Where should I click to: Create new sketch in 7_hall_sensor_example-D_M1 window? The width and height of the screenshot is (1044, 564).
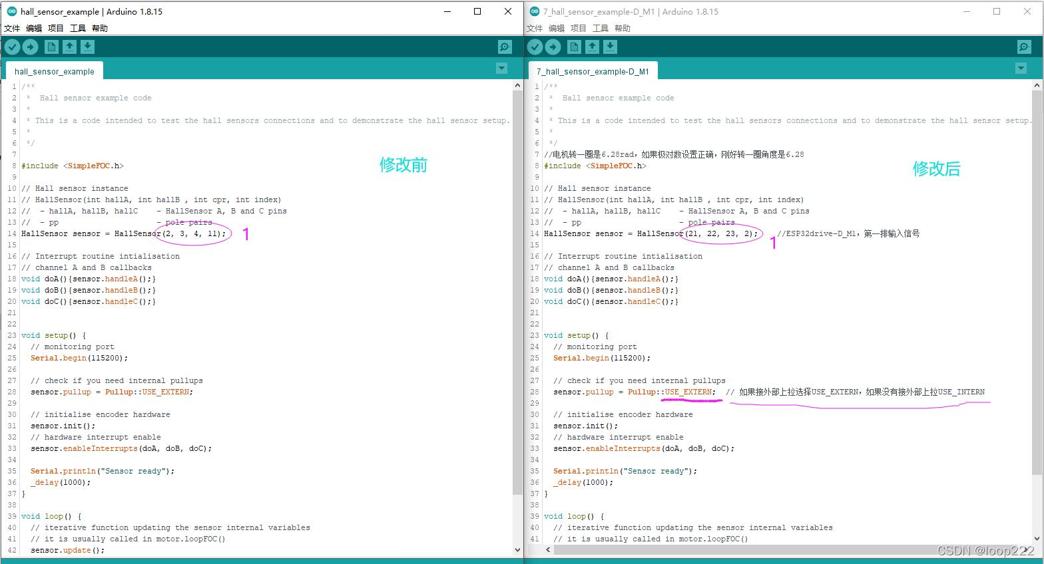(574, 47)
